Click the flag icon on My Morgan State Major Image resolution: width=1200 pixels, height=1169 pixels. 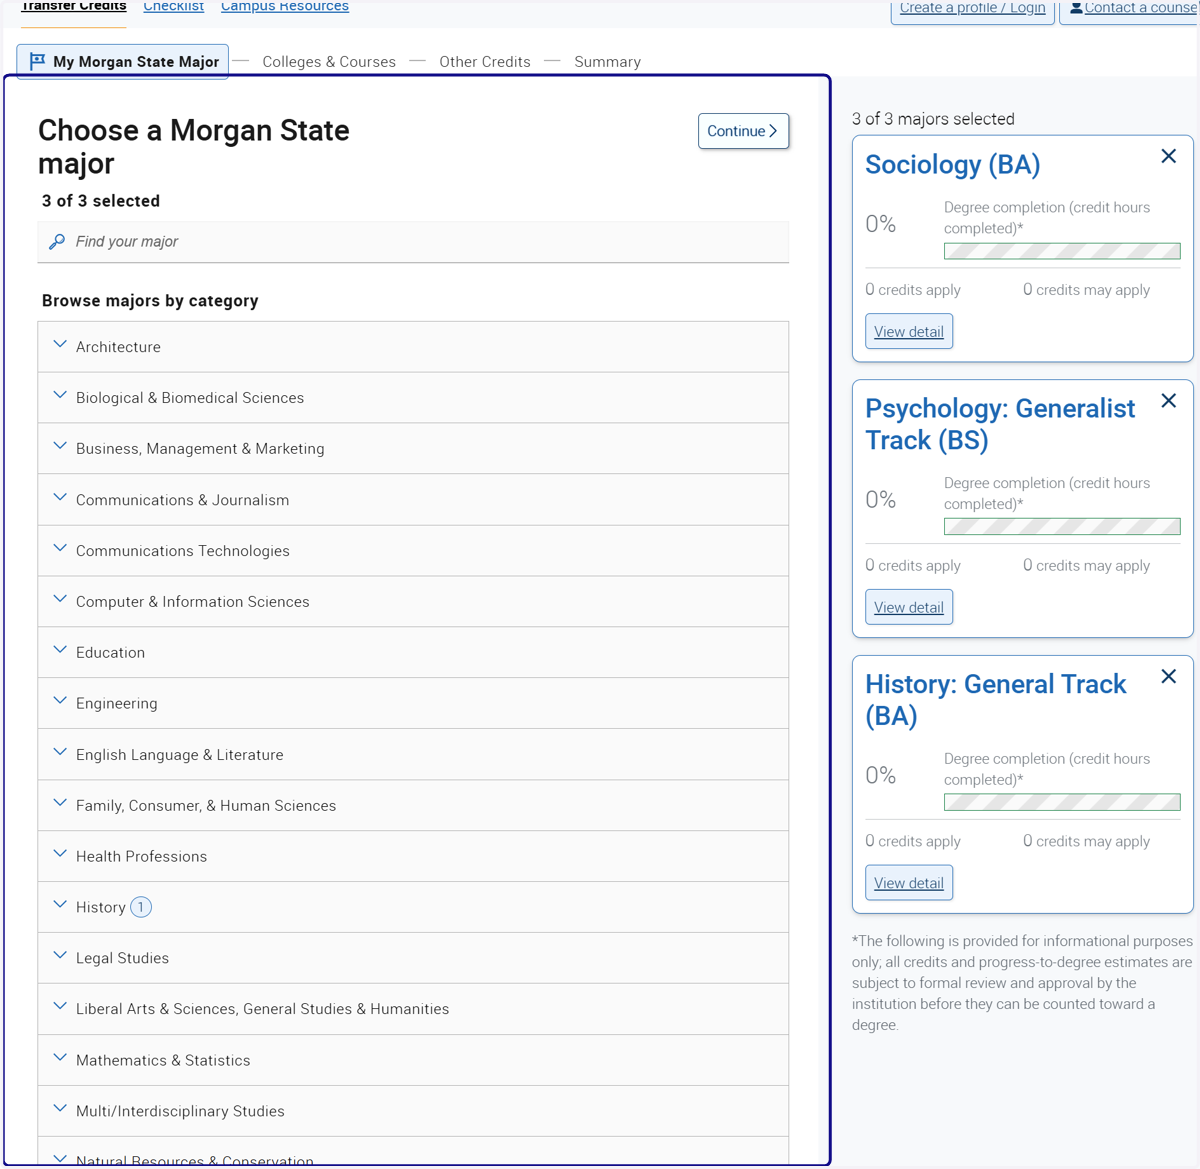point(37,61)
